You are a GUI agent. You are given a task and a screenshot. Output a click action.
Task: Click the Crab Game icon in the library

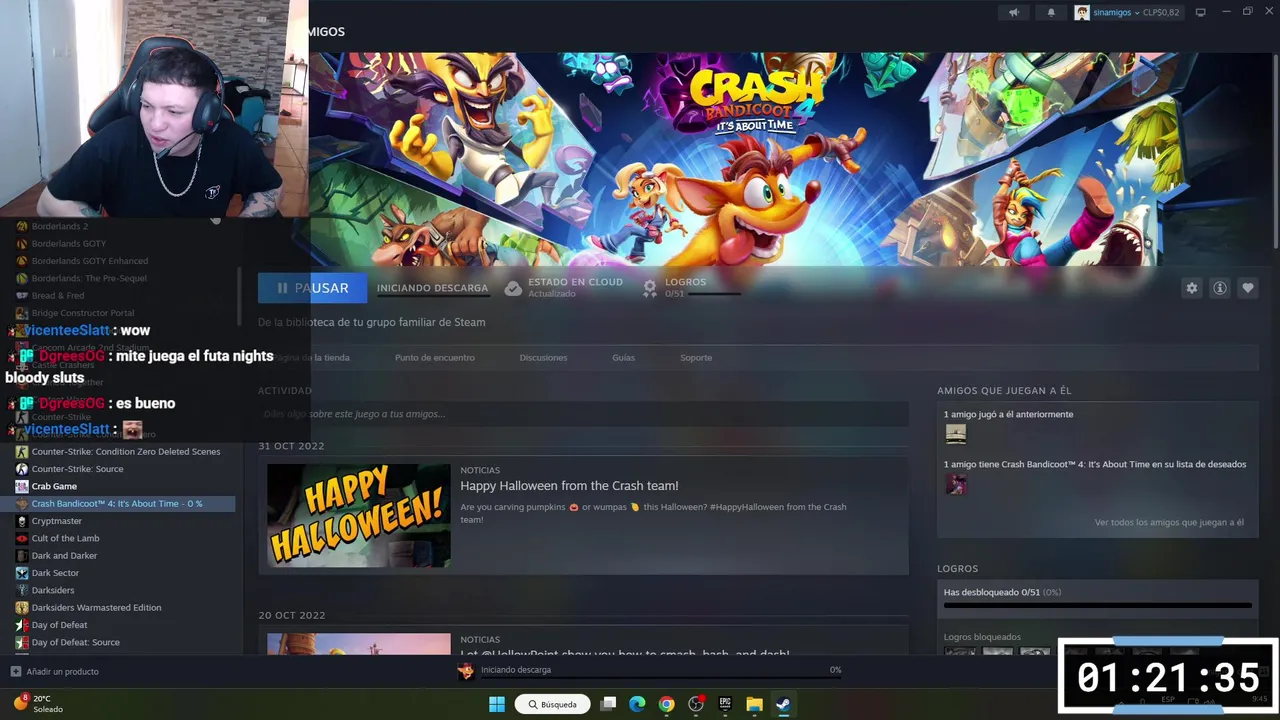pyautogui.click(x=21, y=486)
